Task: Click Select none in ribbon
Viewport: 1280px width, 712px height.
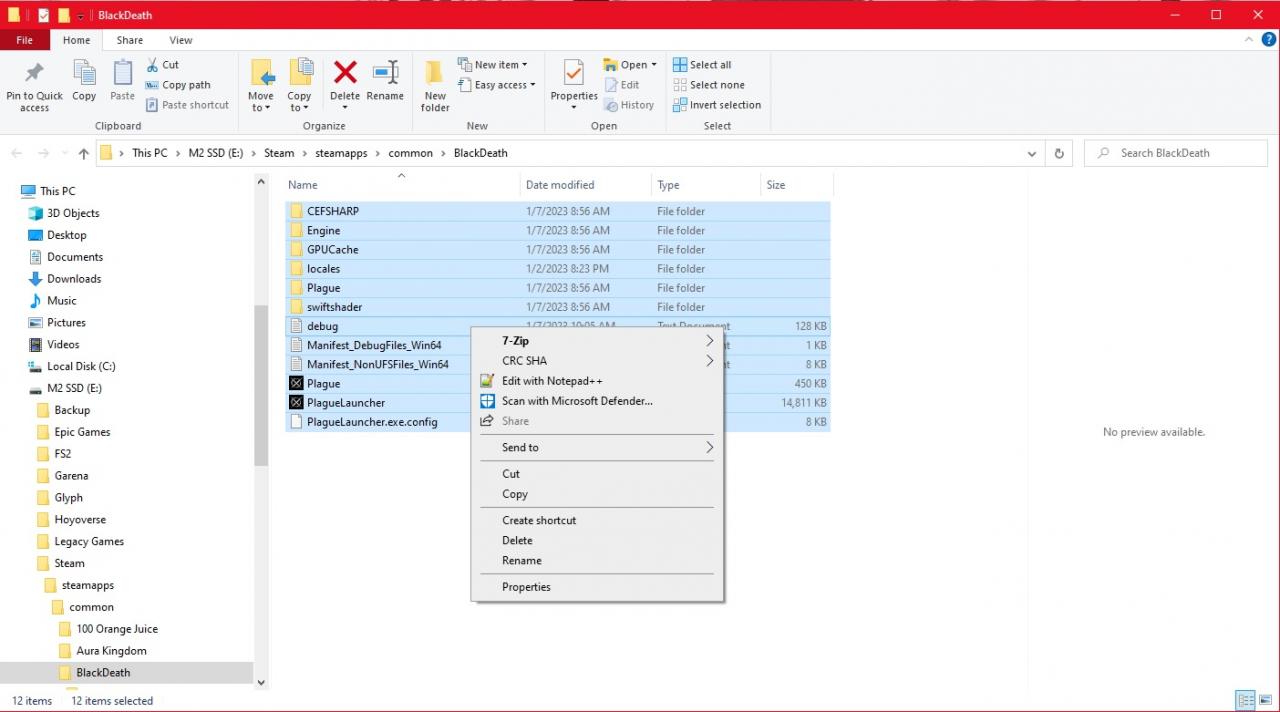Action: point(716,85)
